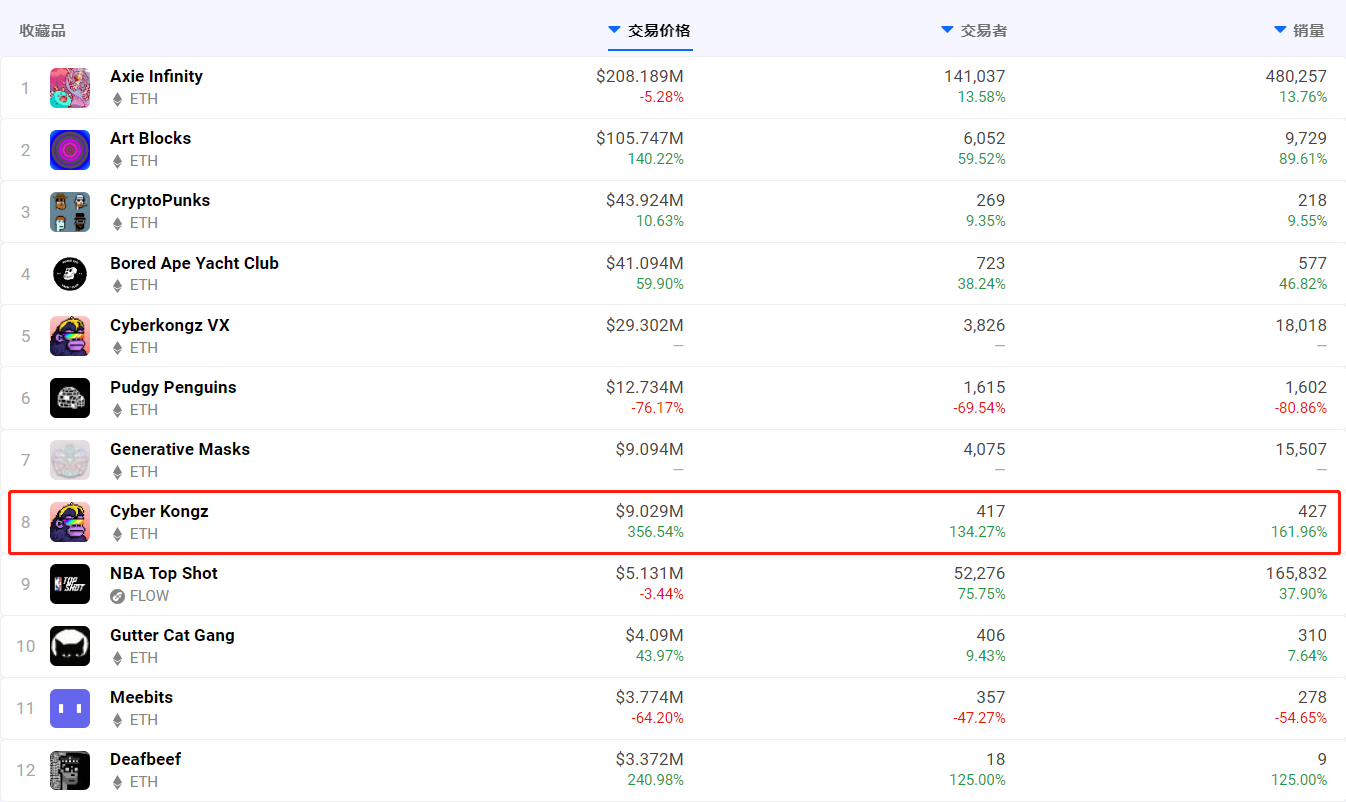This screenshot has height=802, width=1346.
Task: Click the -64.20% price change
Action: coord(657,717)
